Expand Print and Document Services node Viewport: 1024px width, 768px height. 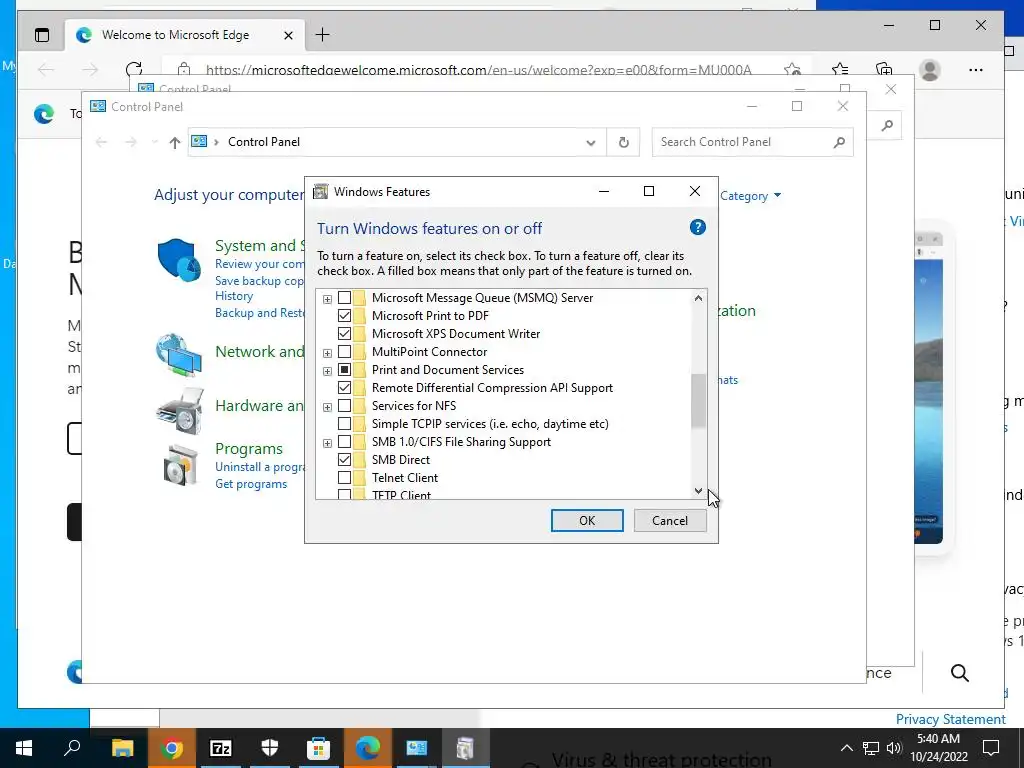(x=327, y=371)
